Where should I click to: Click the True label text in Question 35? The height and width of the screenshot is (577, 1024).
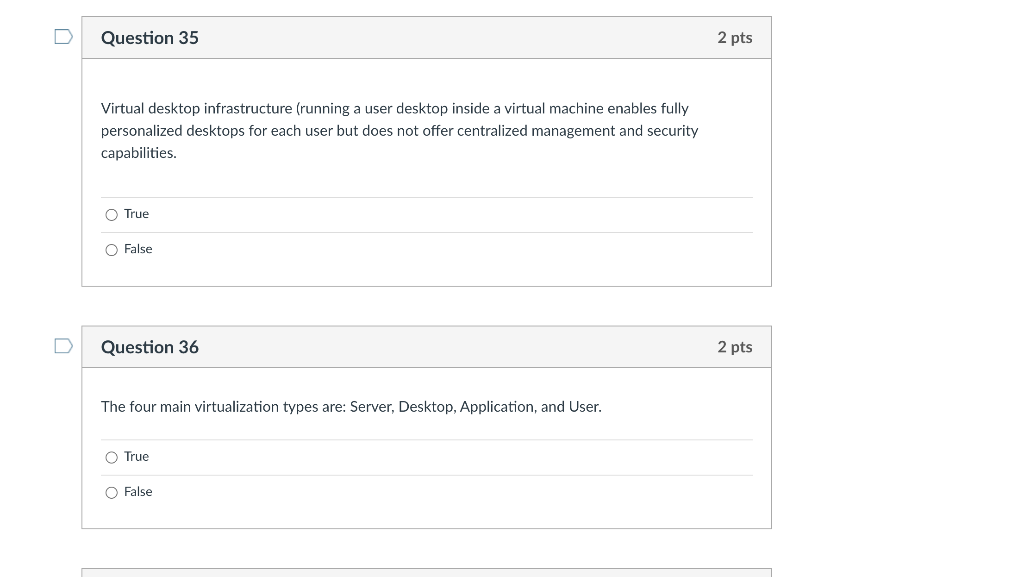click(136, 214)
